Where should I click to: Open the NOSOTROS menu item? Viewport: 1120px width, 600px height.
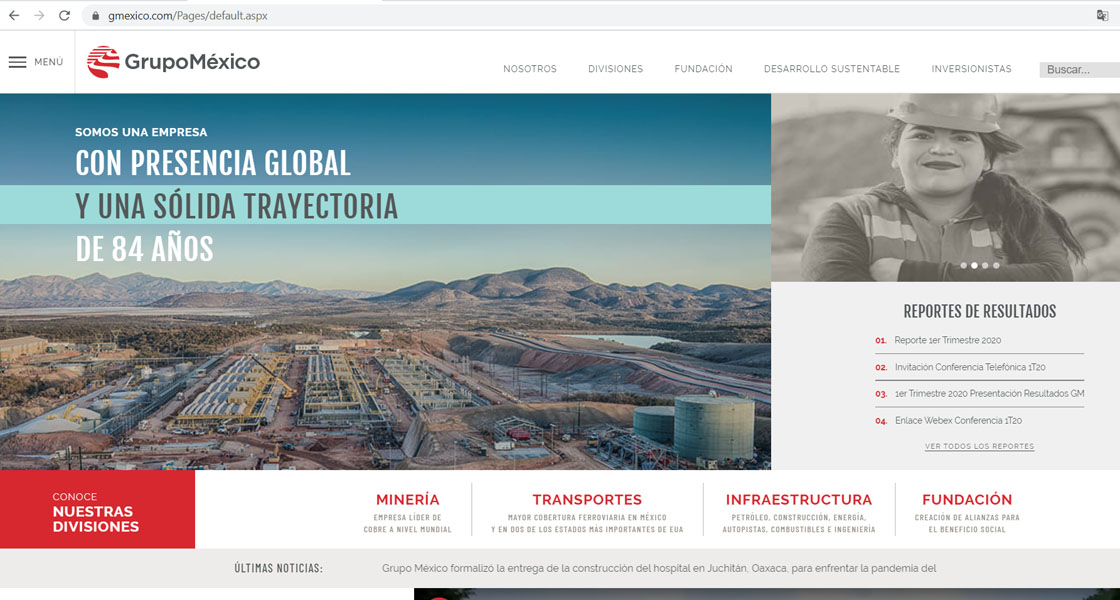pos(530,69)
